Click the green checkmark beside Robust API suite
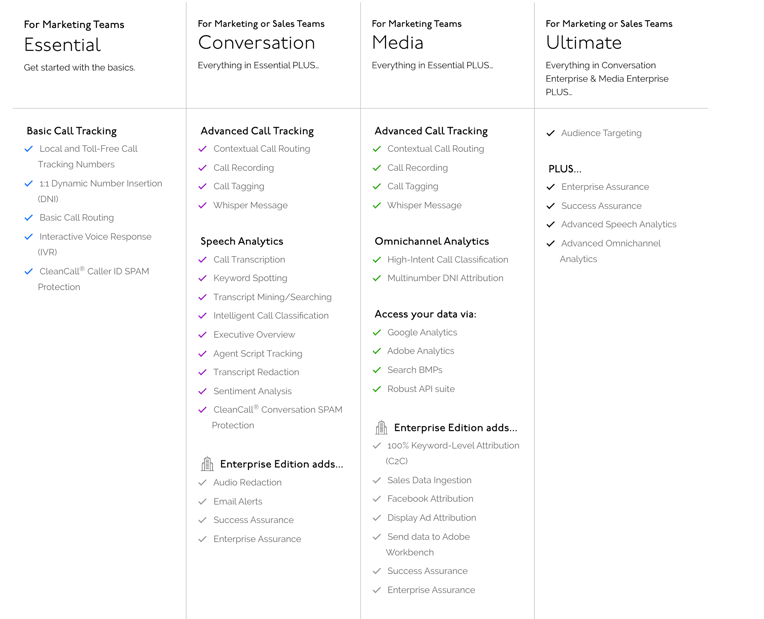Image resolution: width=764 pixels, height=619 pixels. coord(377,389)
